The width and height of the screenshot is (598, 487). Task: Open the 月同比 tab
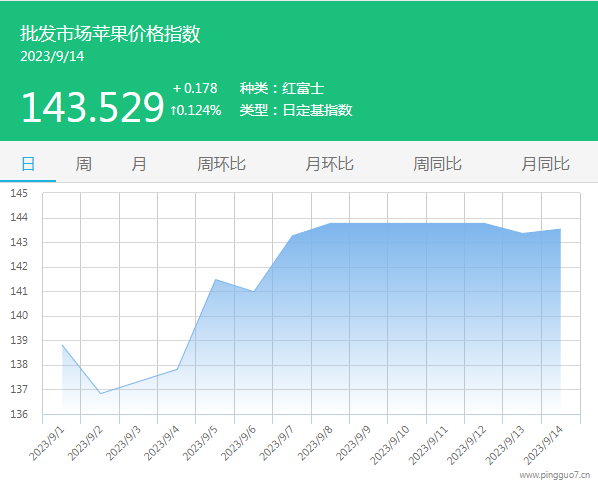545,164
